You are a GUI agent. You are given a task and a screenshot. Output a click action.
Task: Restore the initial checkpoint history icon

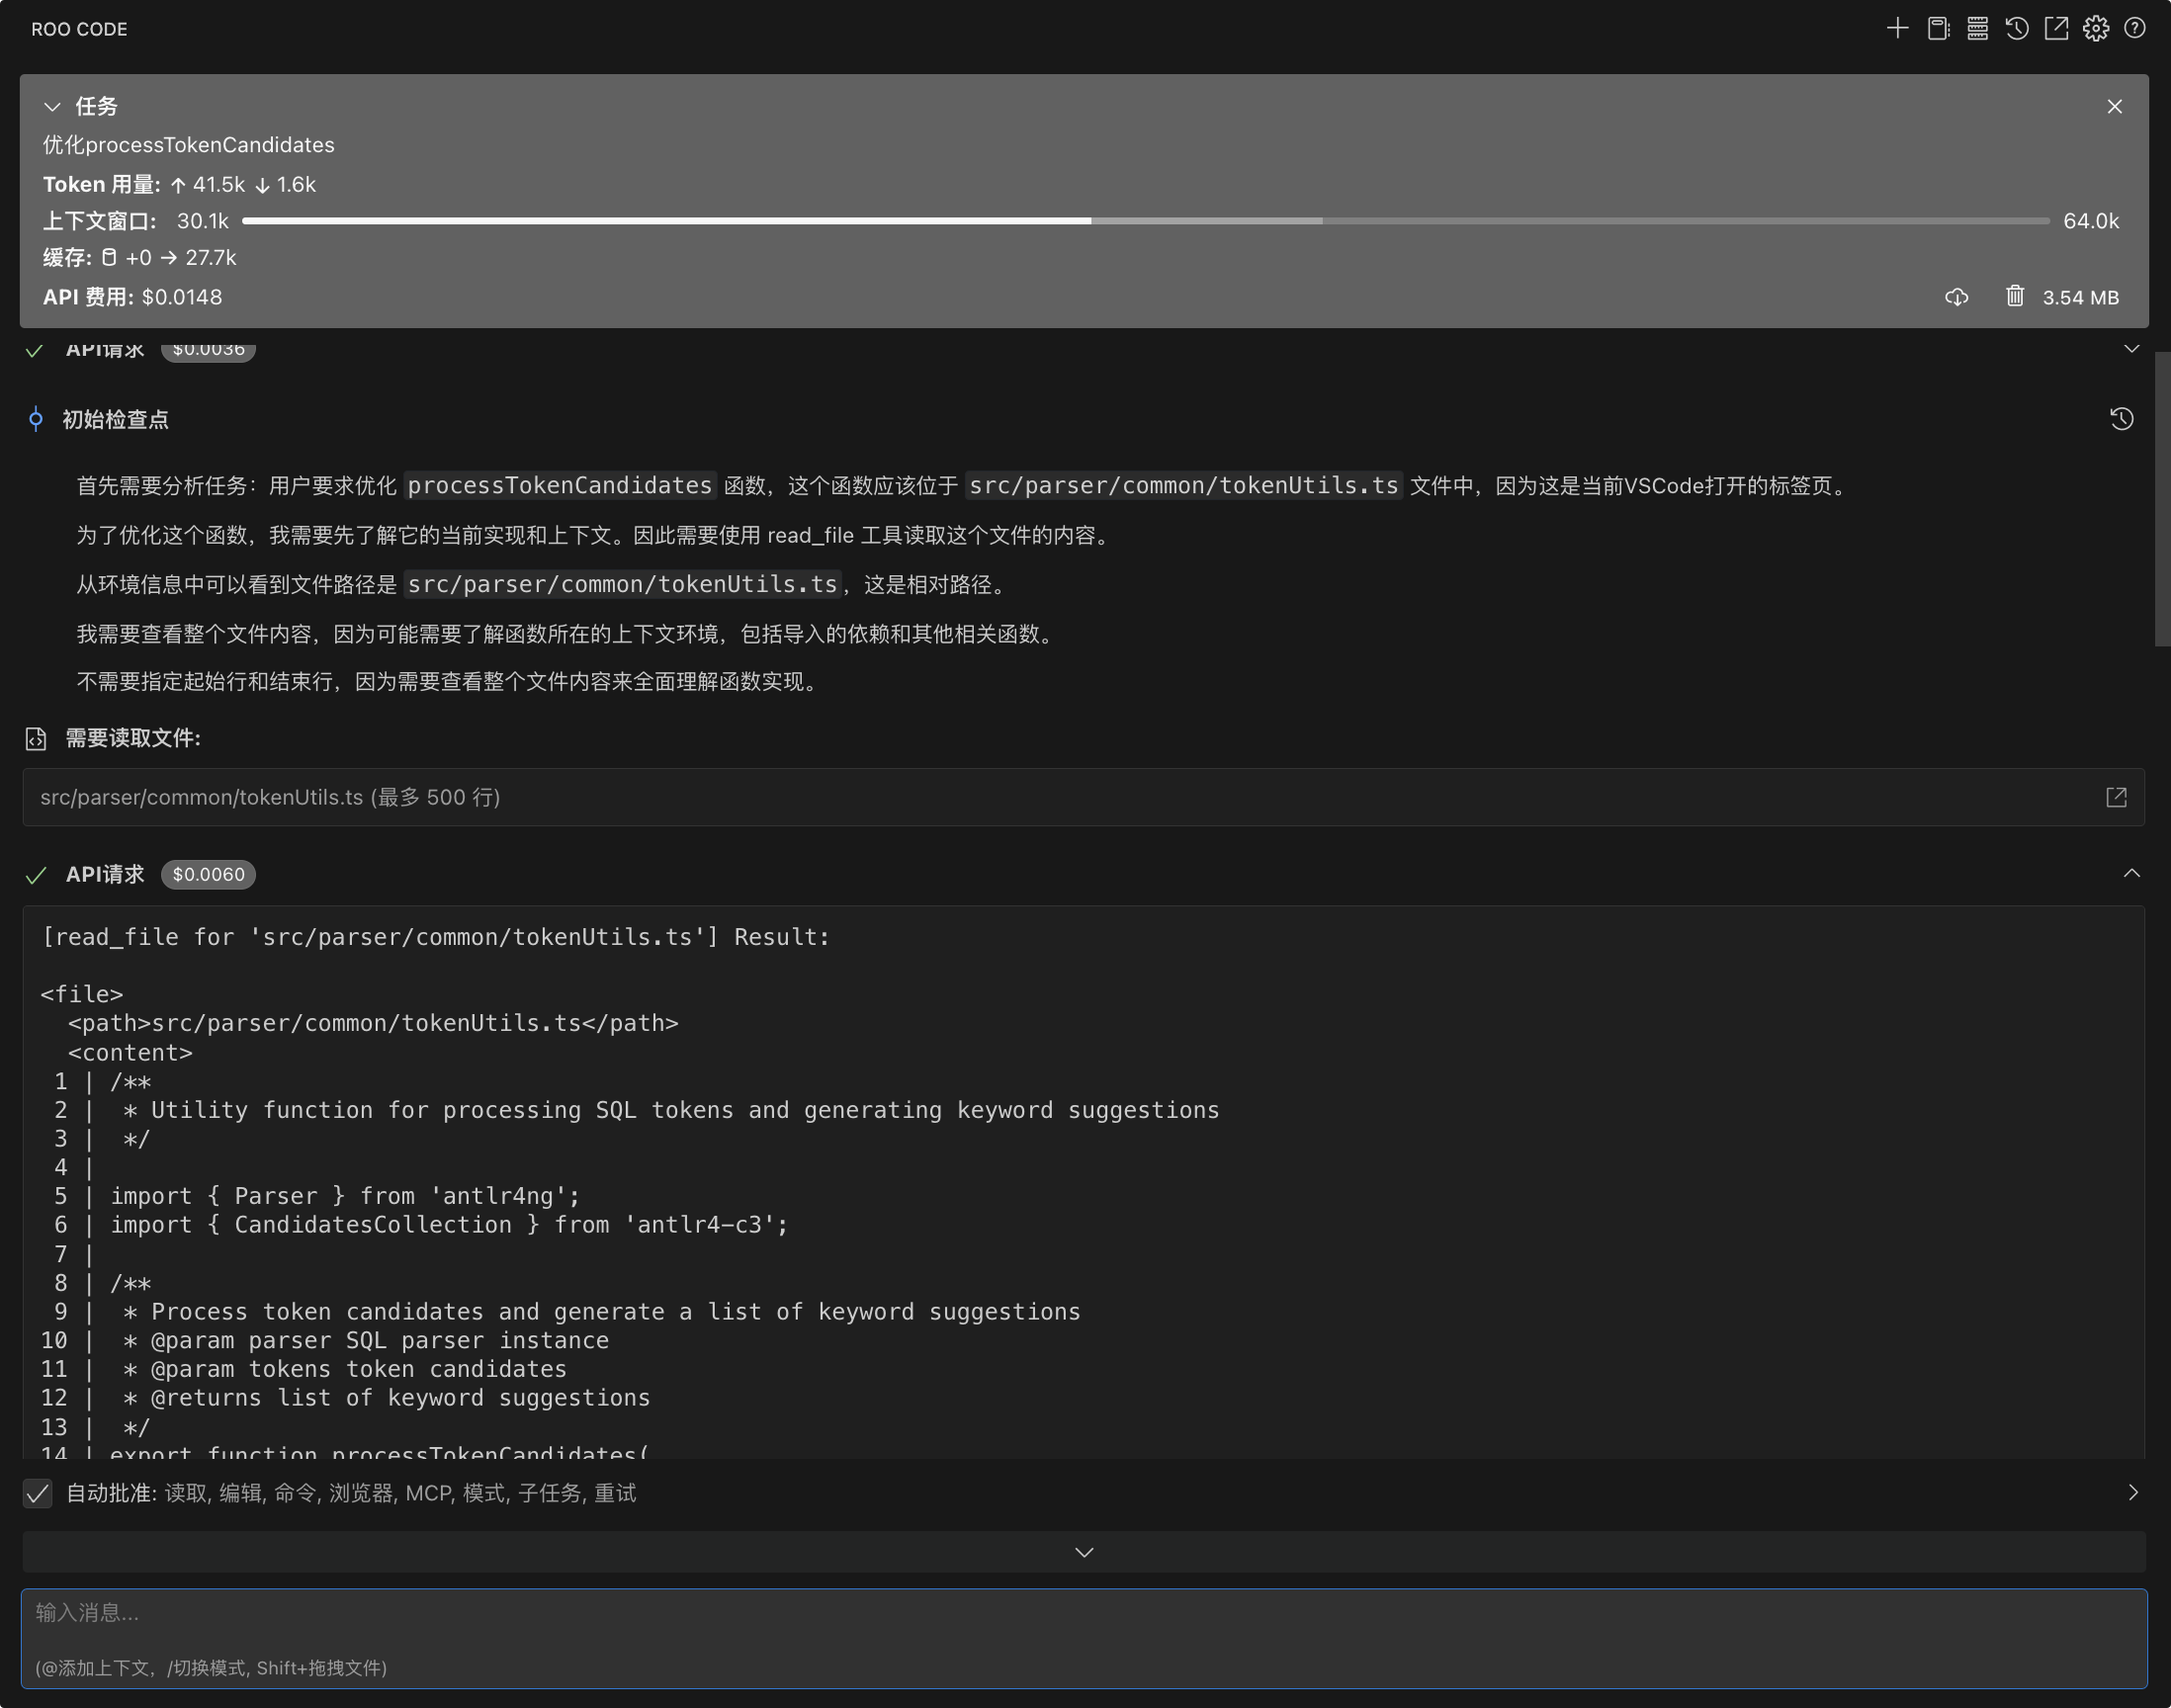tap(2121, 419)
